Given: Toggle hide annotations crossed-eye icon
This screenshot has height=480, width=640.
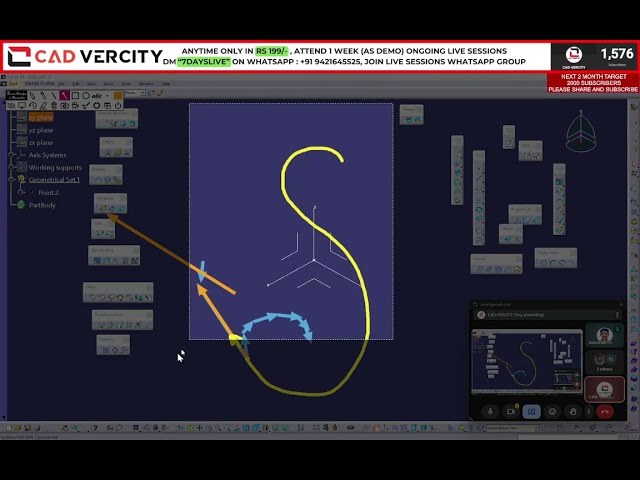Looking at the screenshot, I should 11,106.
